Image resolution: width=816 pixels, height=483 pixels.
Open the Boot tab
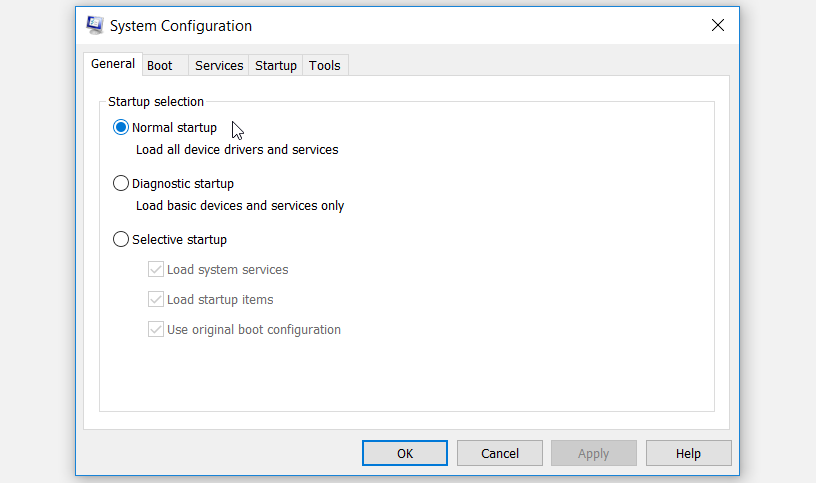[x=160, y=66]
